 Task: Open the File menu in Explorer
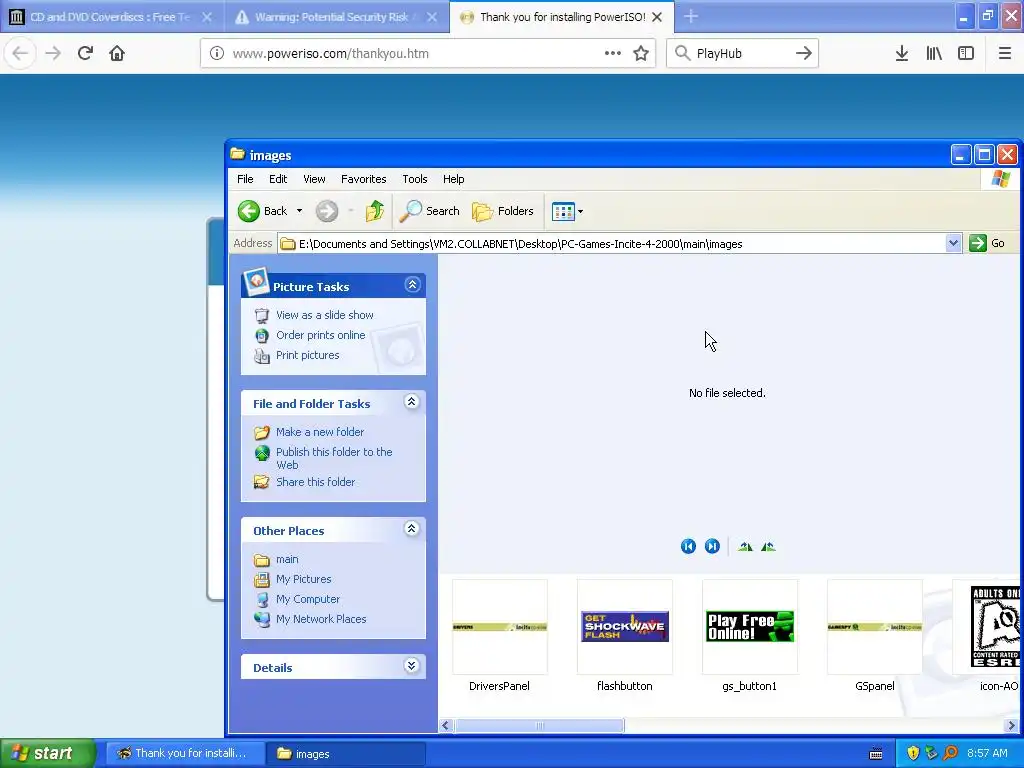click(245, 179)
